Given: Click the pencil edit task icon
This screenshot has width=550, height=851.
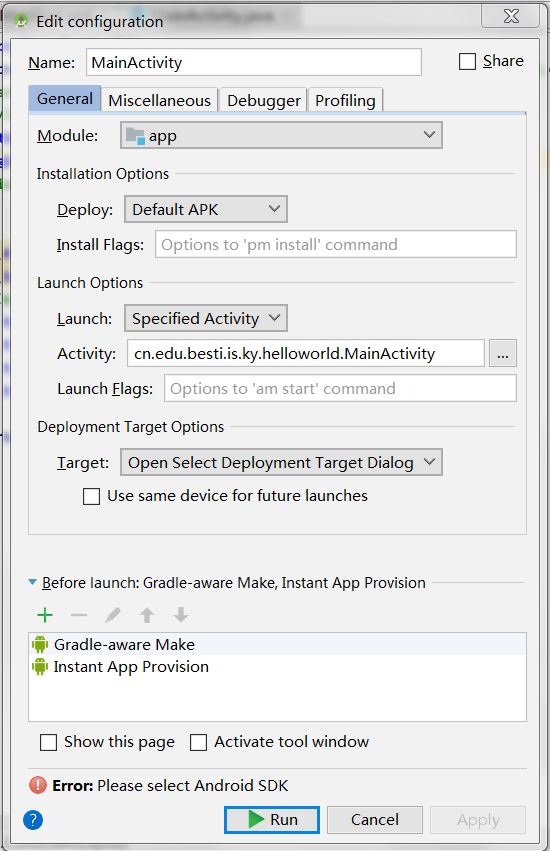Looking at the screenshot, I should [x=113, y=615].
